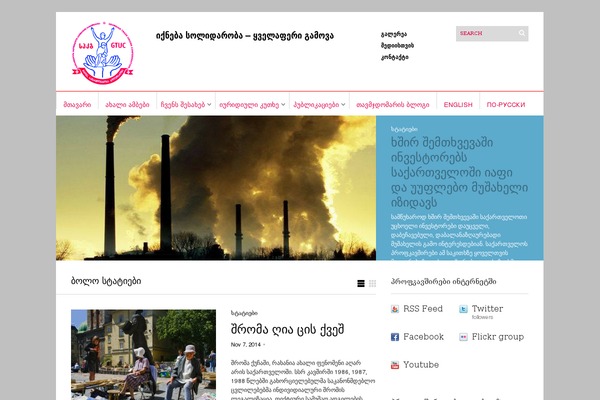This screenshot has height=400, width=600.
Task: Open the smokestacks featured banner image
Action: [216, 188]
